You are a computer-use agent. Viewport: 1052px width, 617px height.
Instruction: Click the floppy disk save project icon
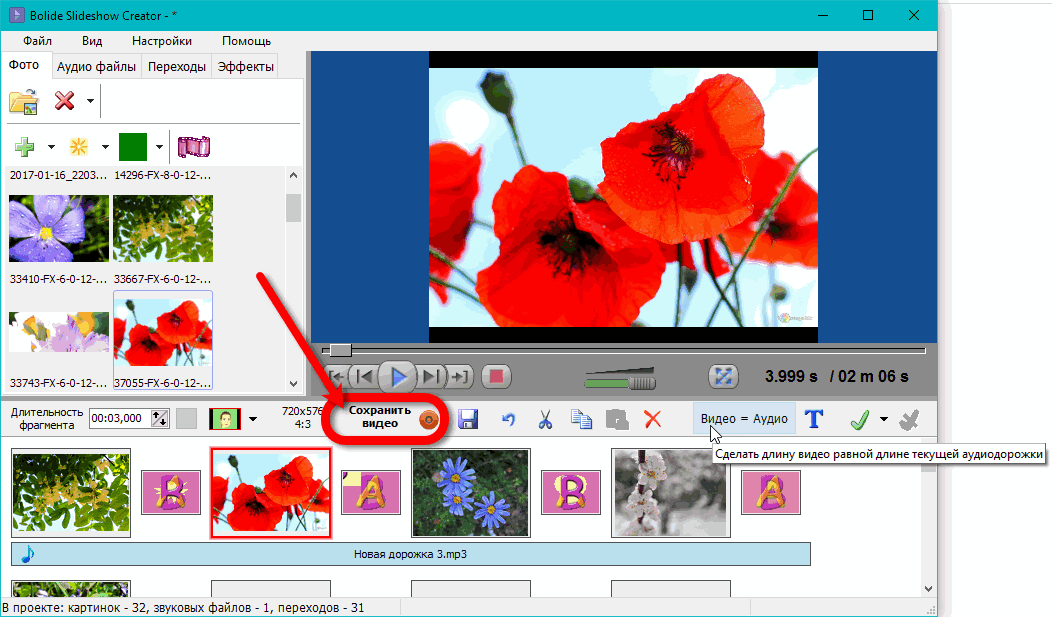click(x=468, y=420)
